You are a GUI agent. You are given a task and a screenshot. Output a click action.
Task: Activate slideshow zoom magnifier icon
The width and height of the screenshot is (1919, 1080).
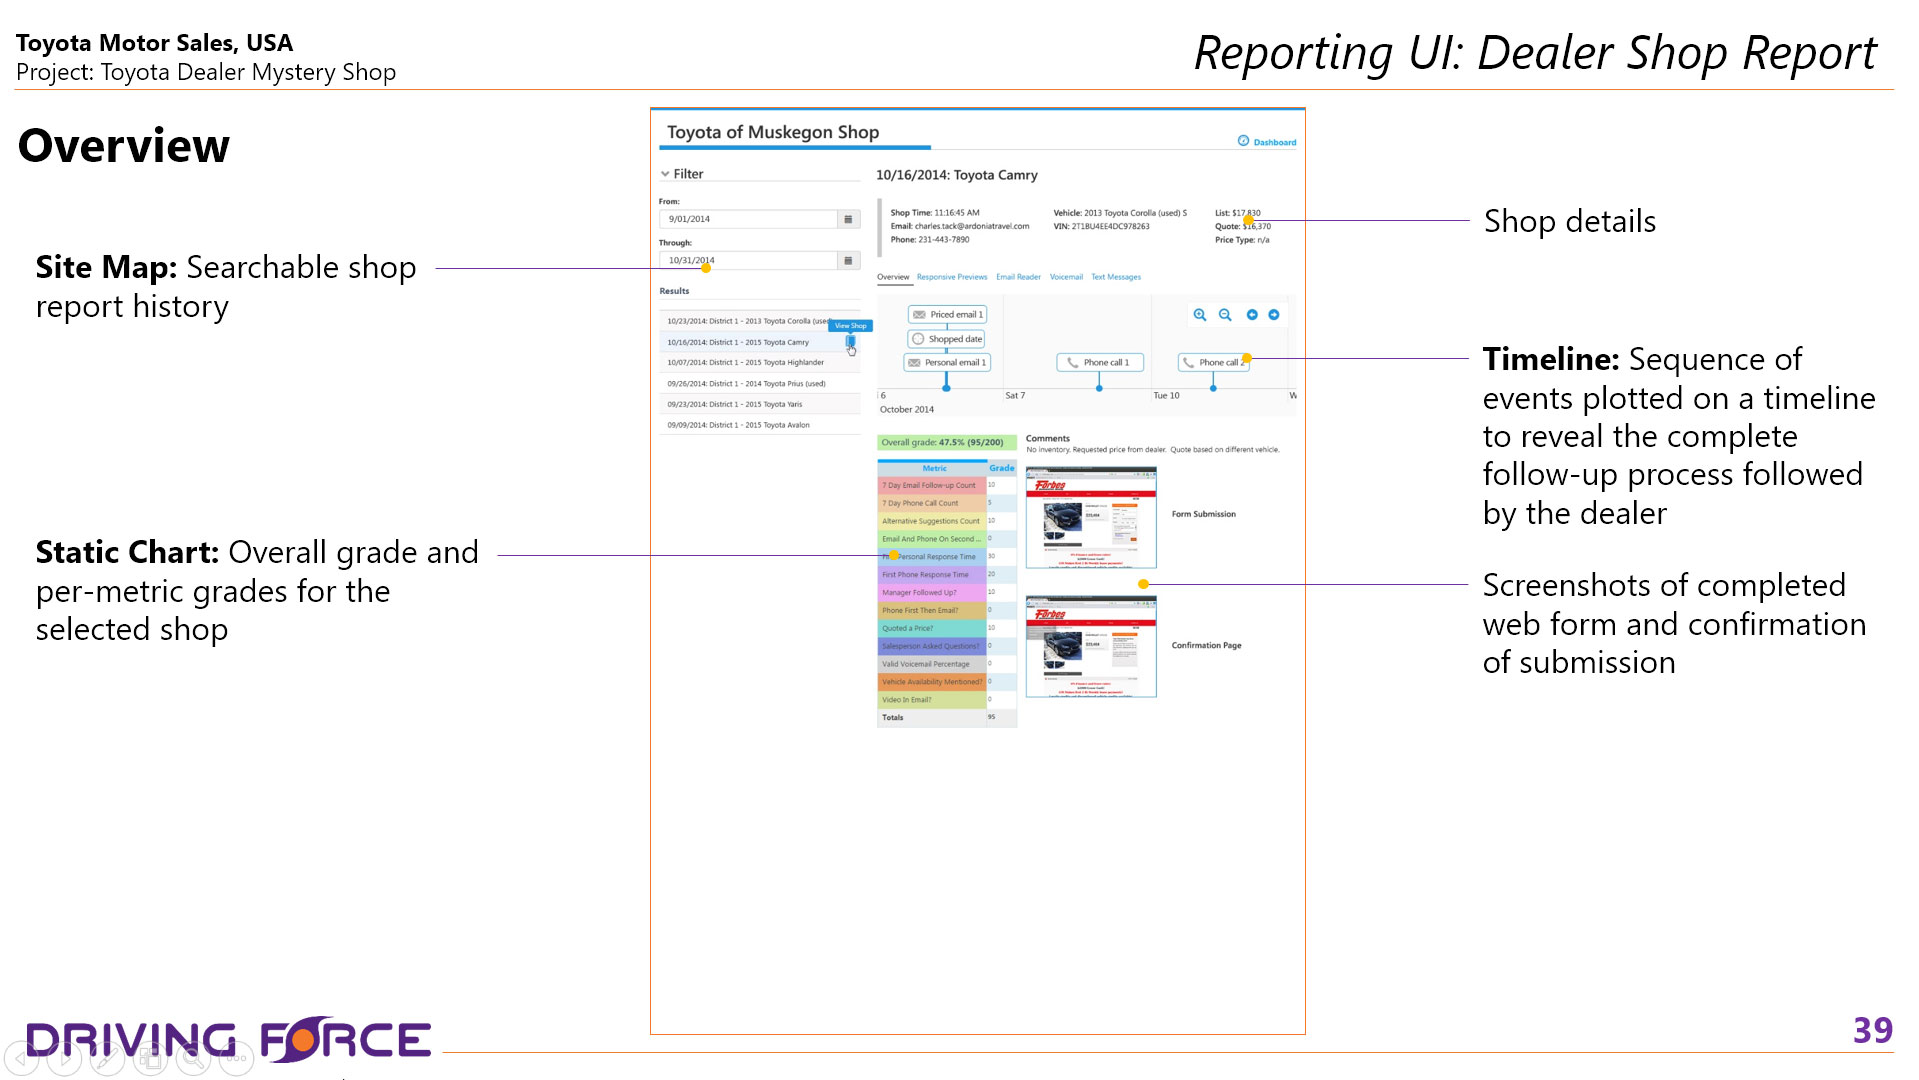click(194, 1058)
